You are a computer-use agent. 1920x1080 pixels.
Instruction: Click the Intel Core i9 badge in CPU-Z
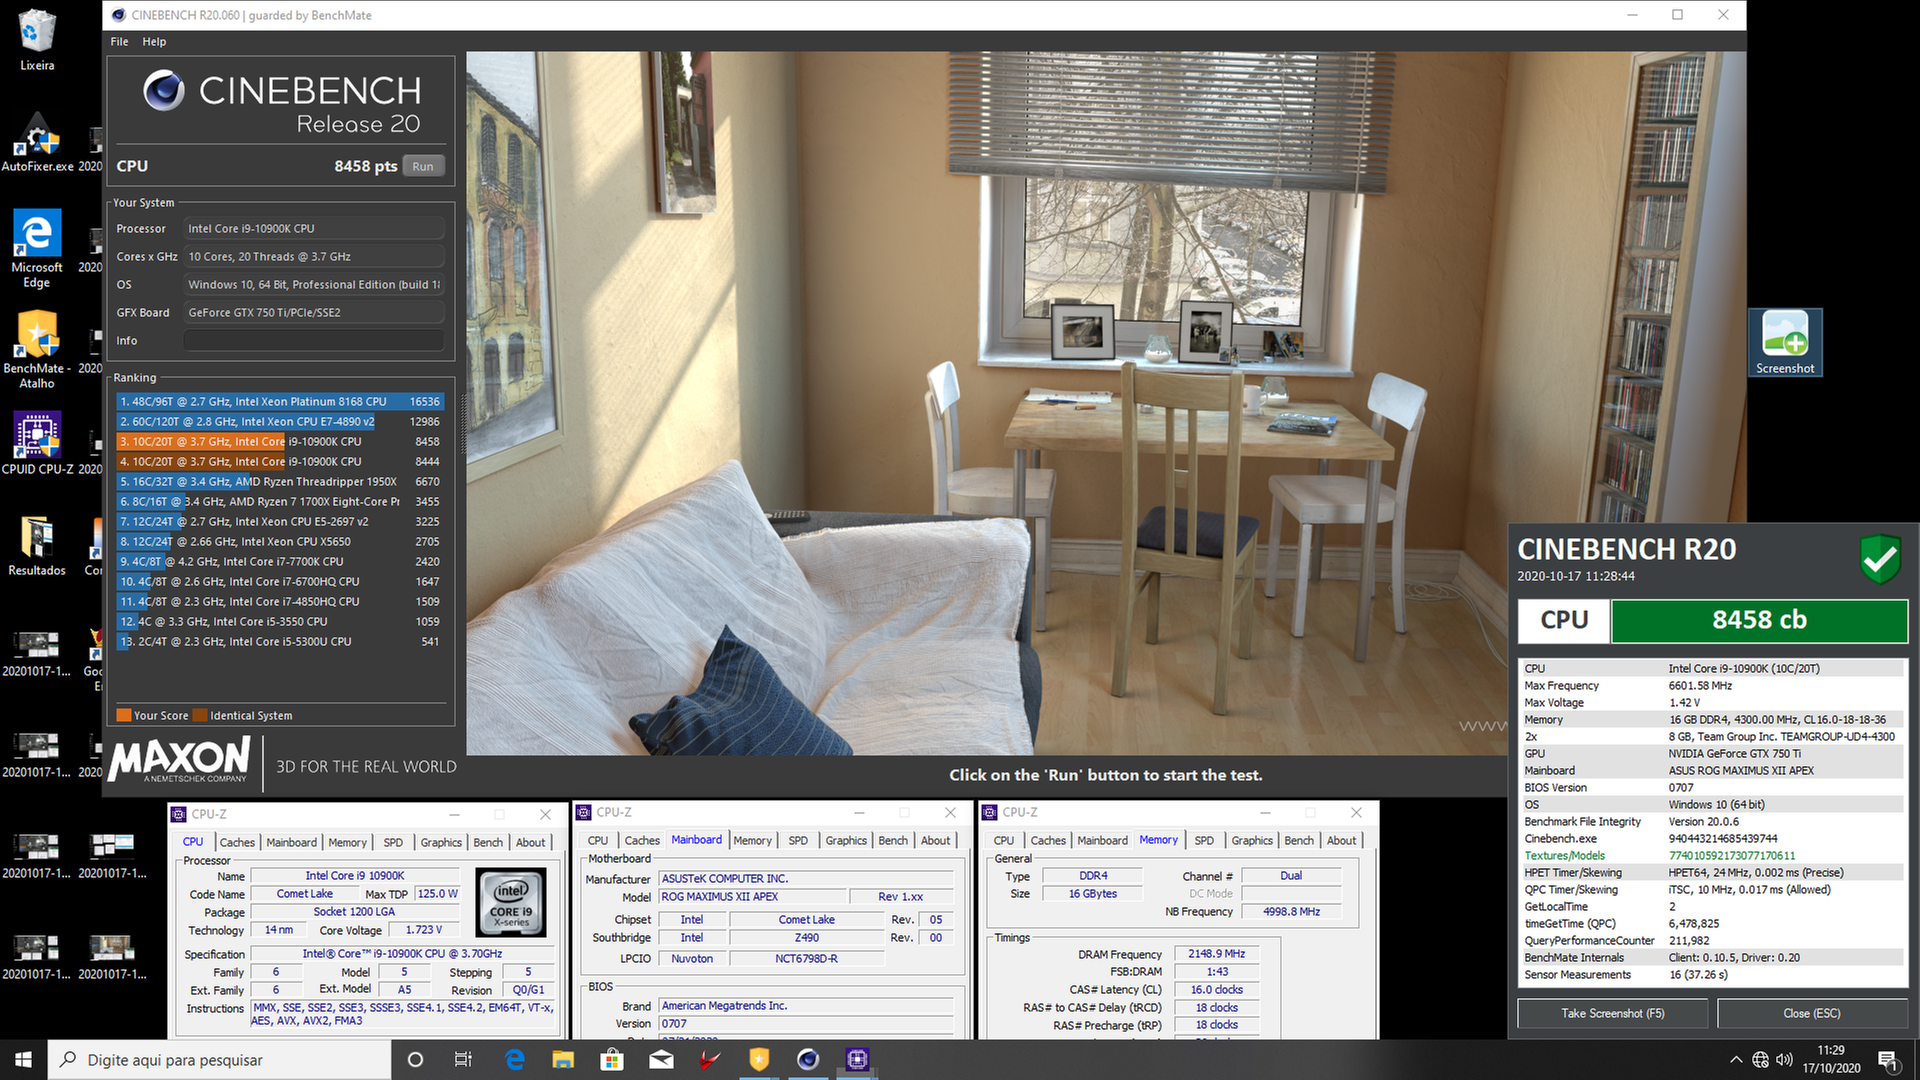coord(511,902)
